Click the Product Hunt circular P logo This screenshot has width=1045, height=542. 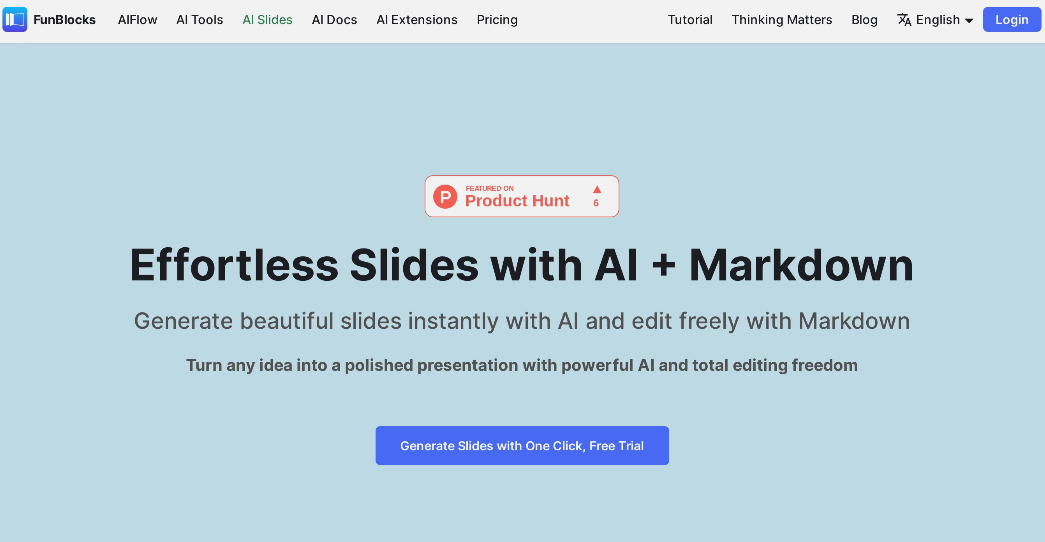coord(445,197)
